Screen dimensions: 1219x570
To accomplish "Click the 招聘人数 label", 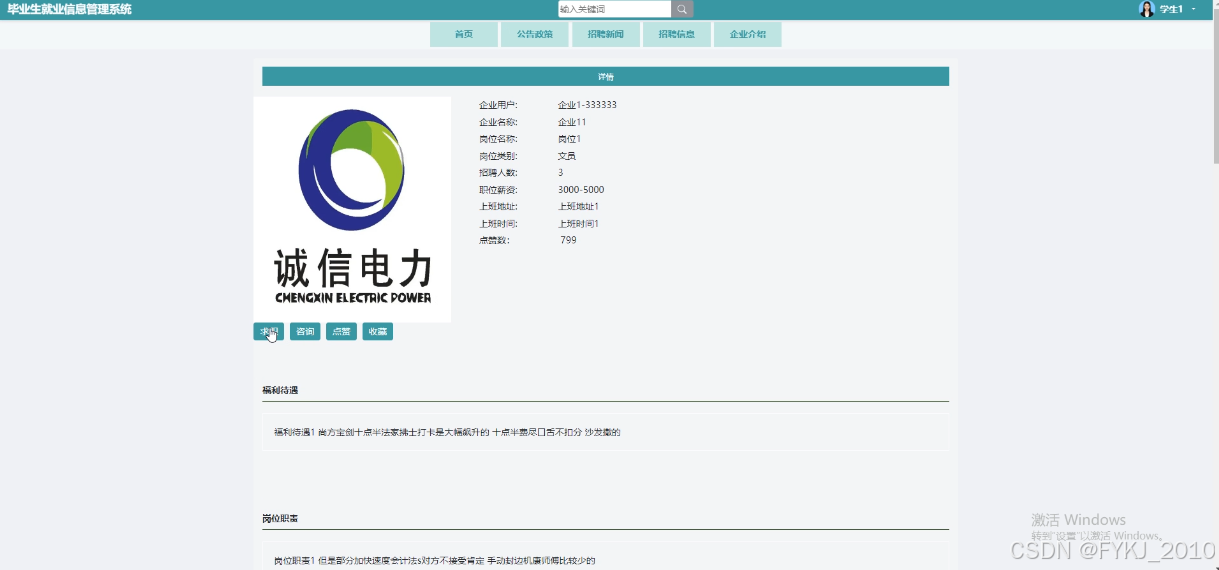I will point(498,173).
